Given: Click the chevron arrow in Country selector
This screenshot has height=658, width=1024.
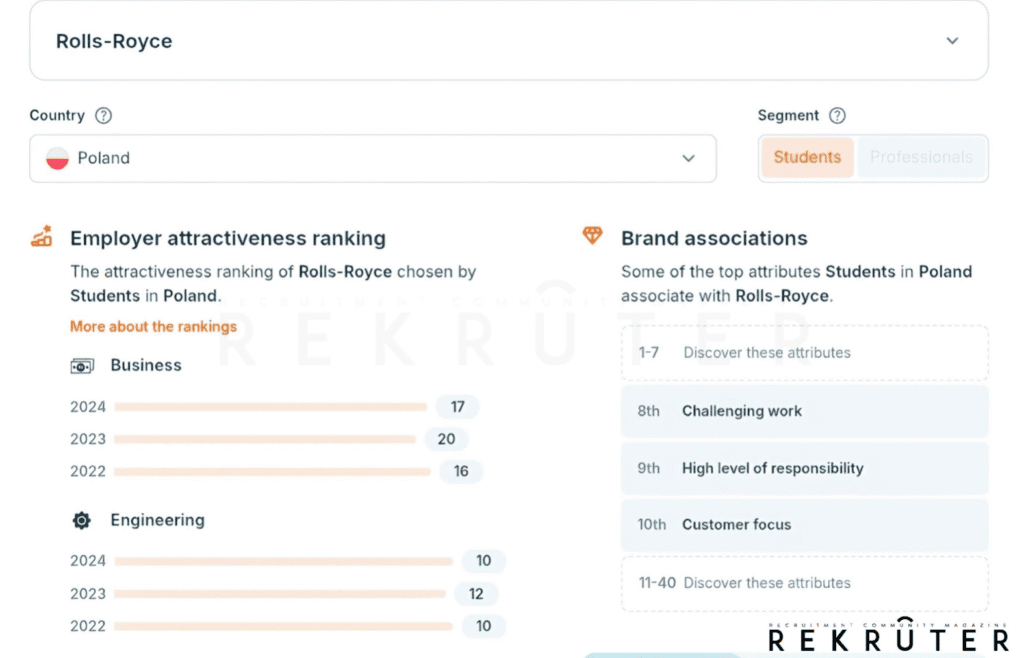Looking at the screenshot, I should tap(688, 159).
